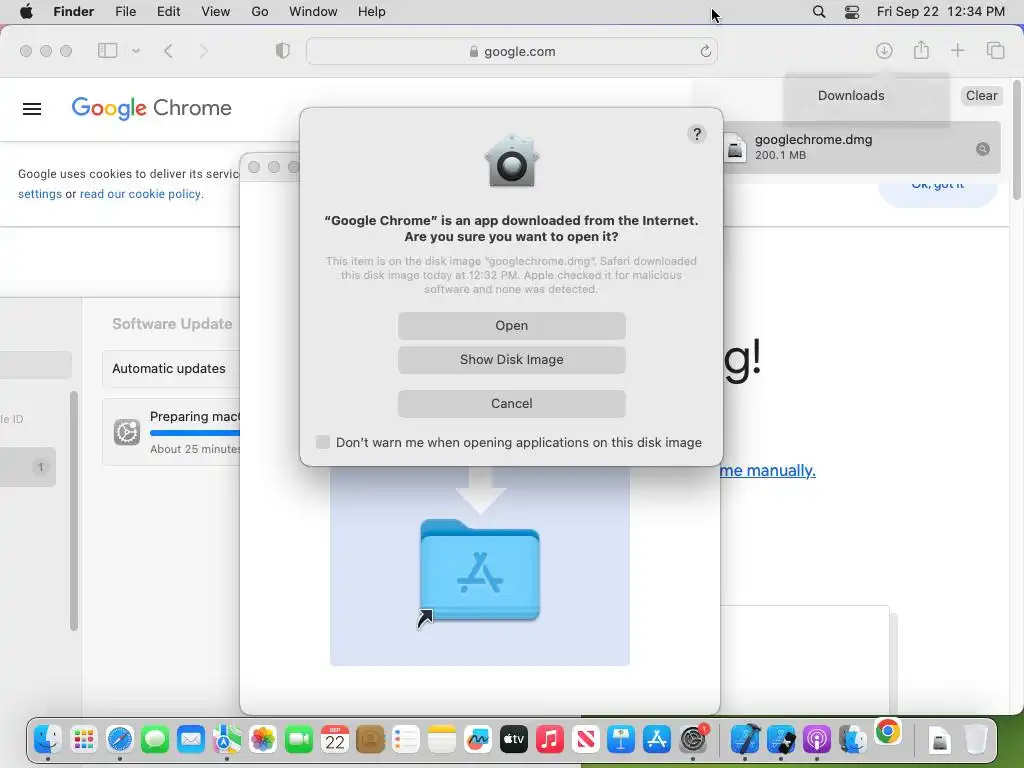Open Safari from the Dock
Screen dimensions: 1024x768
click(120, 739)
